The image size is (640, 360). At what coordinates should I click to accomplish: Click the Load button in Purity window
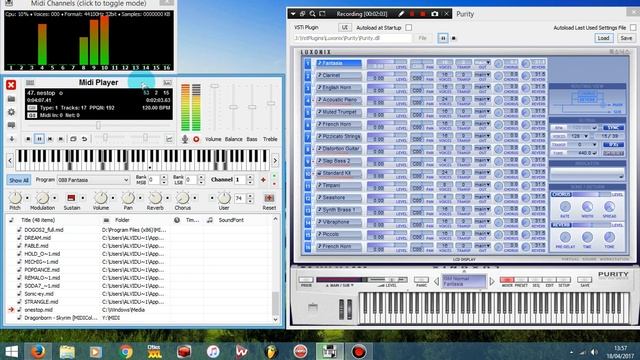[603, 38]
